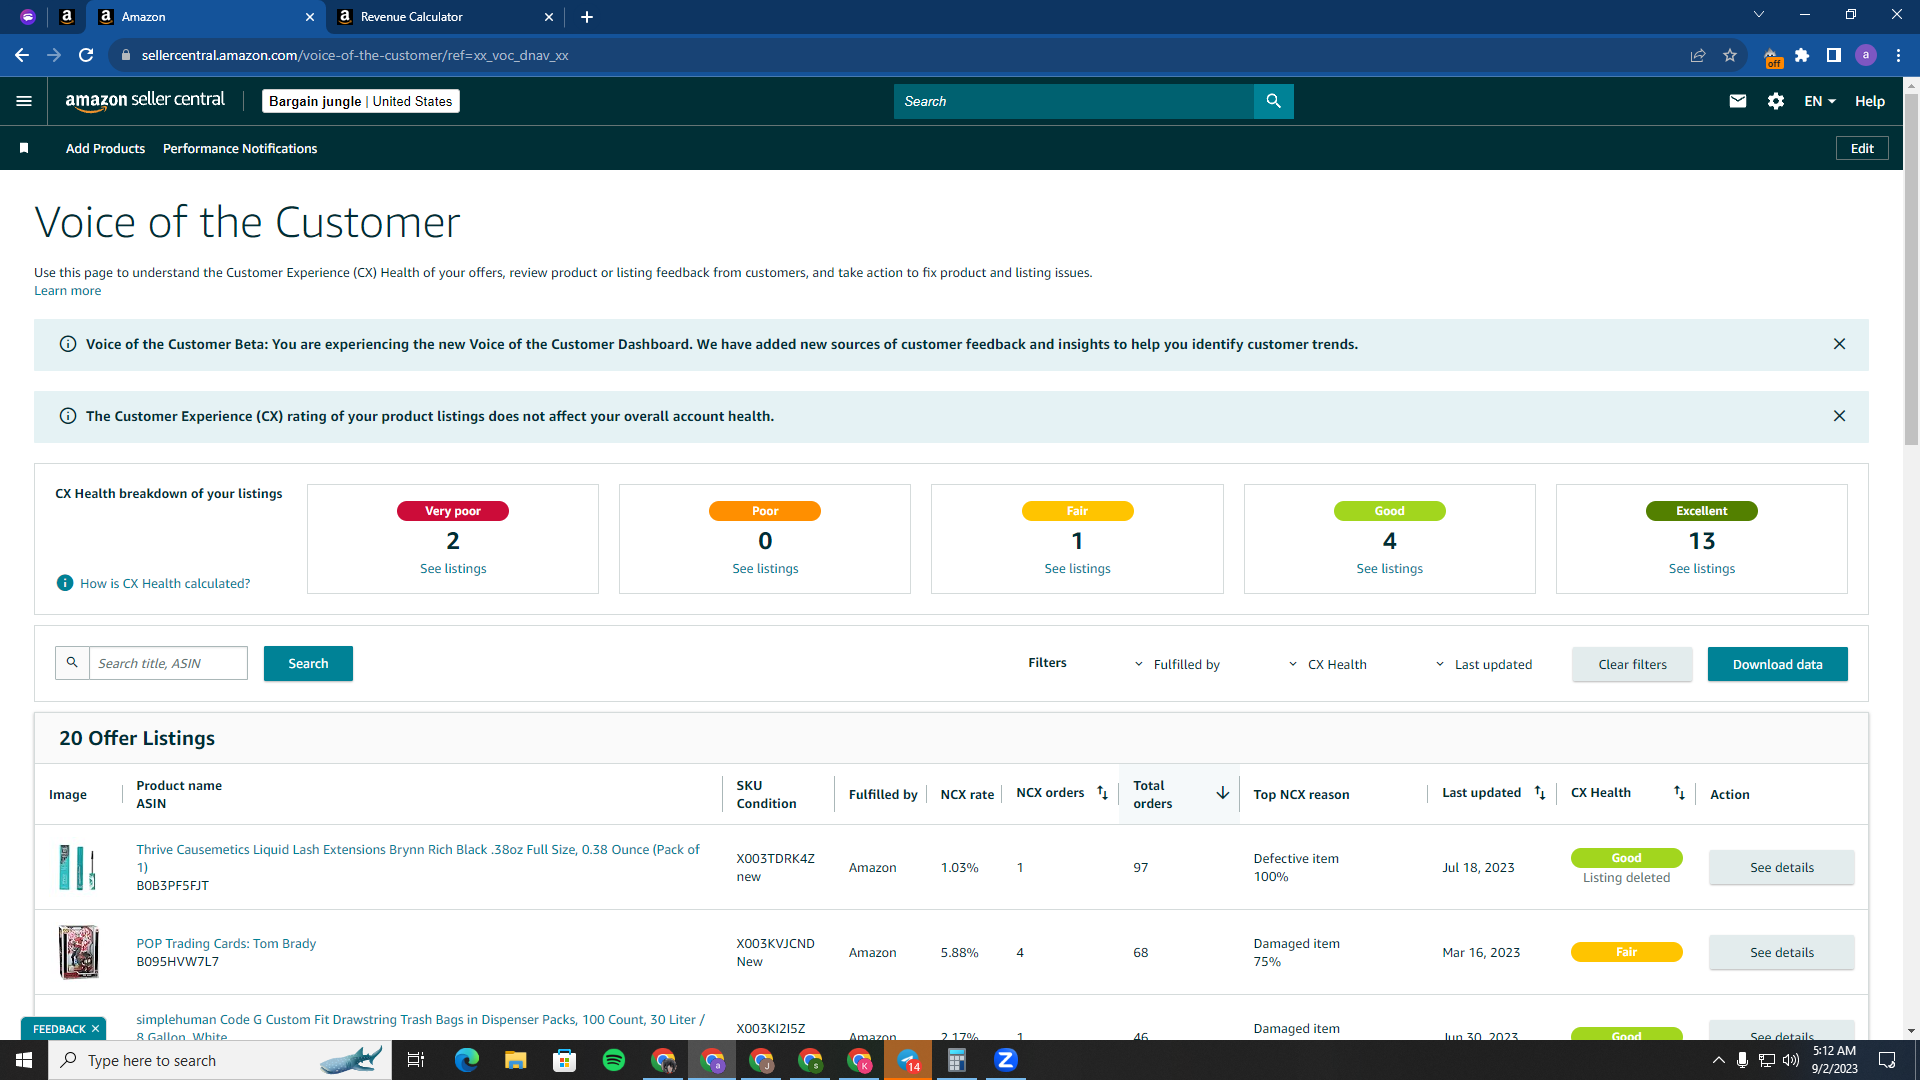Screen dimensions: 1920x1080
Task: Bookmark this page with the star icon
Action: pyautogui.click(x=1730, y=55)
